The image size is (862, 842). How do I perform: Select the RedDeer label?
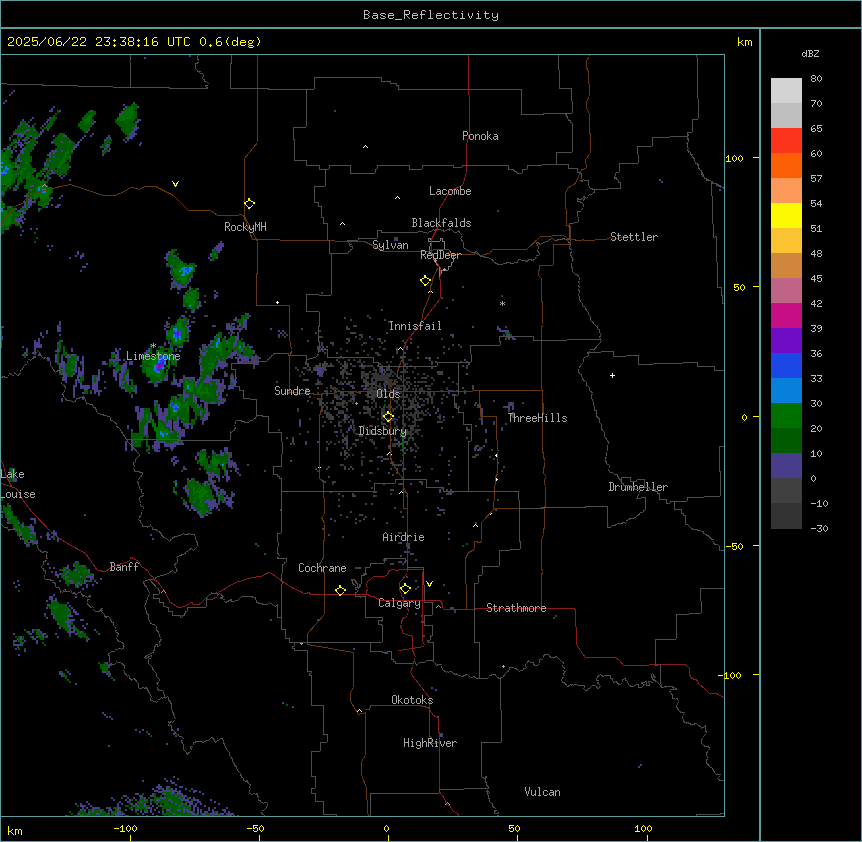point(440,255)
